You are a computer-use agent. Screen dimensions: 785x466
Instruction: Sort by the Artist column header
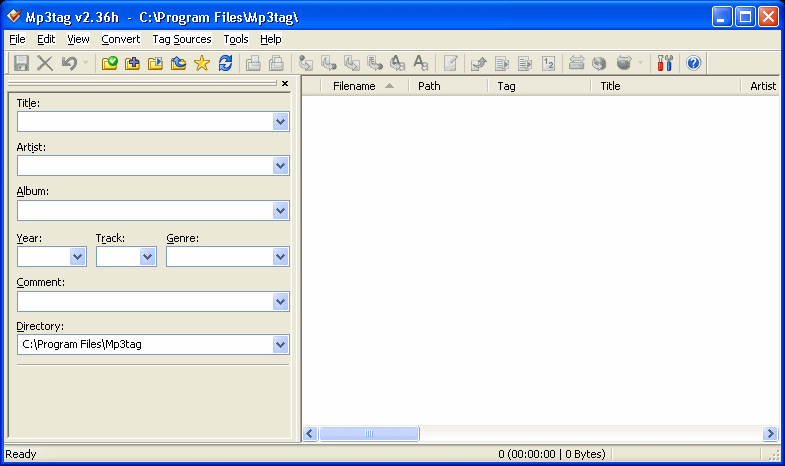(x=761, y=86)
